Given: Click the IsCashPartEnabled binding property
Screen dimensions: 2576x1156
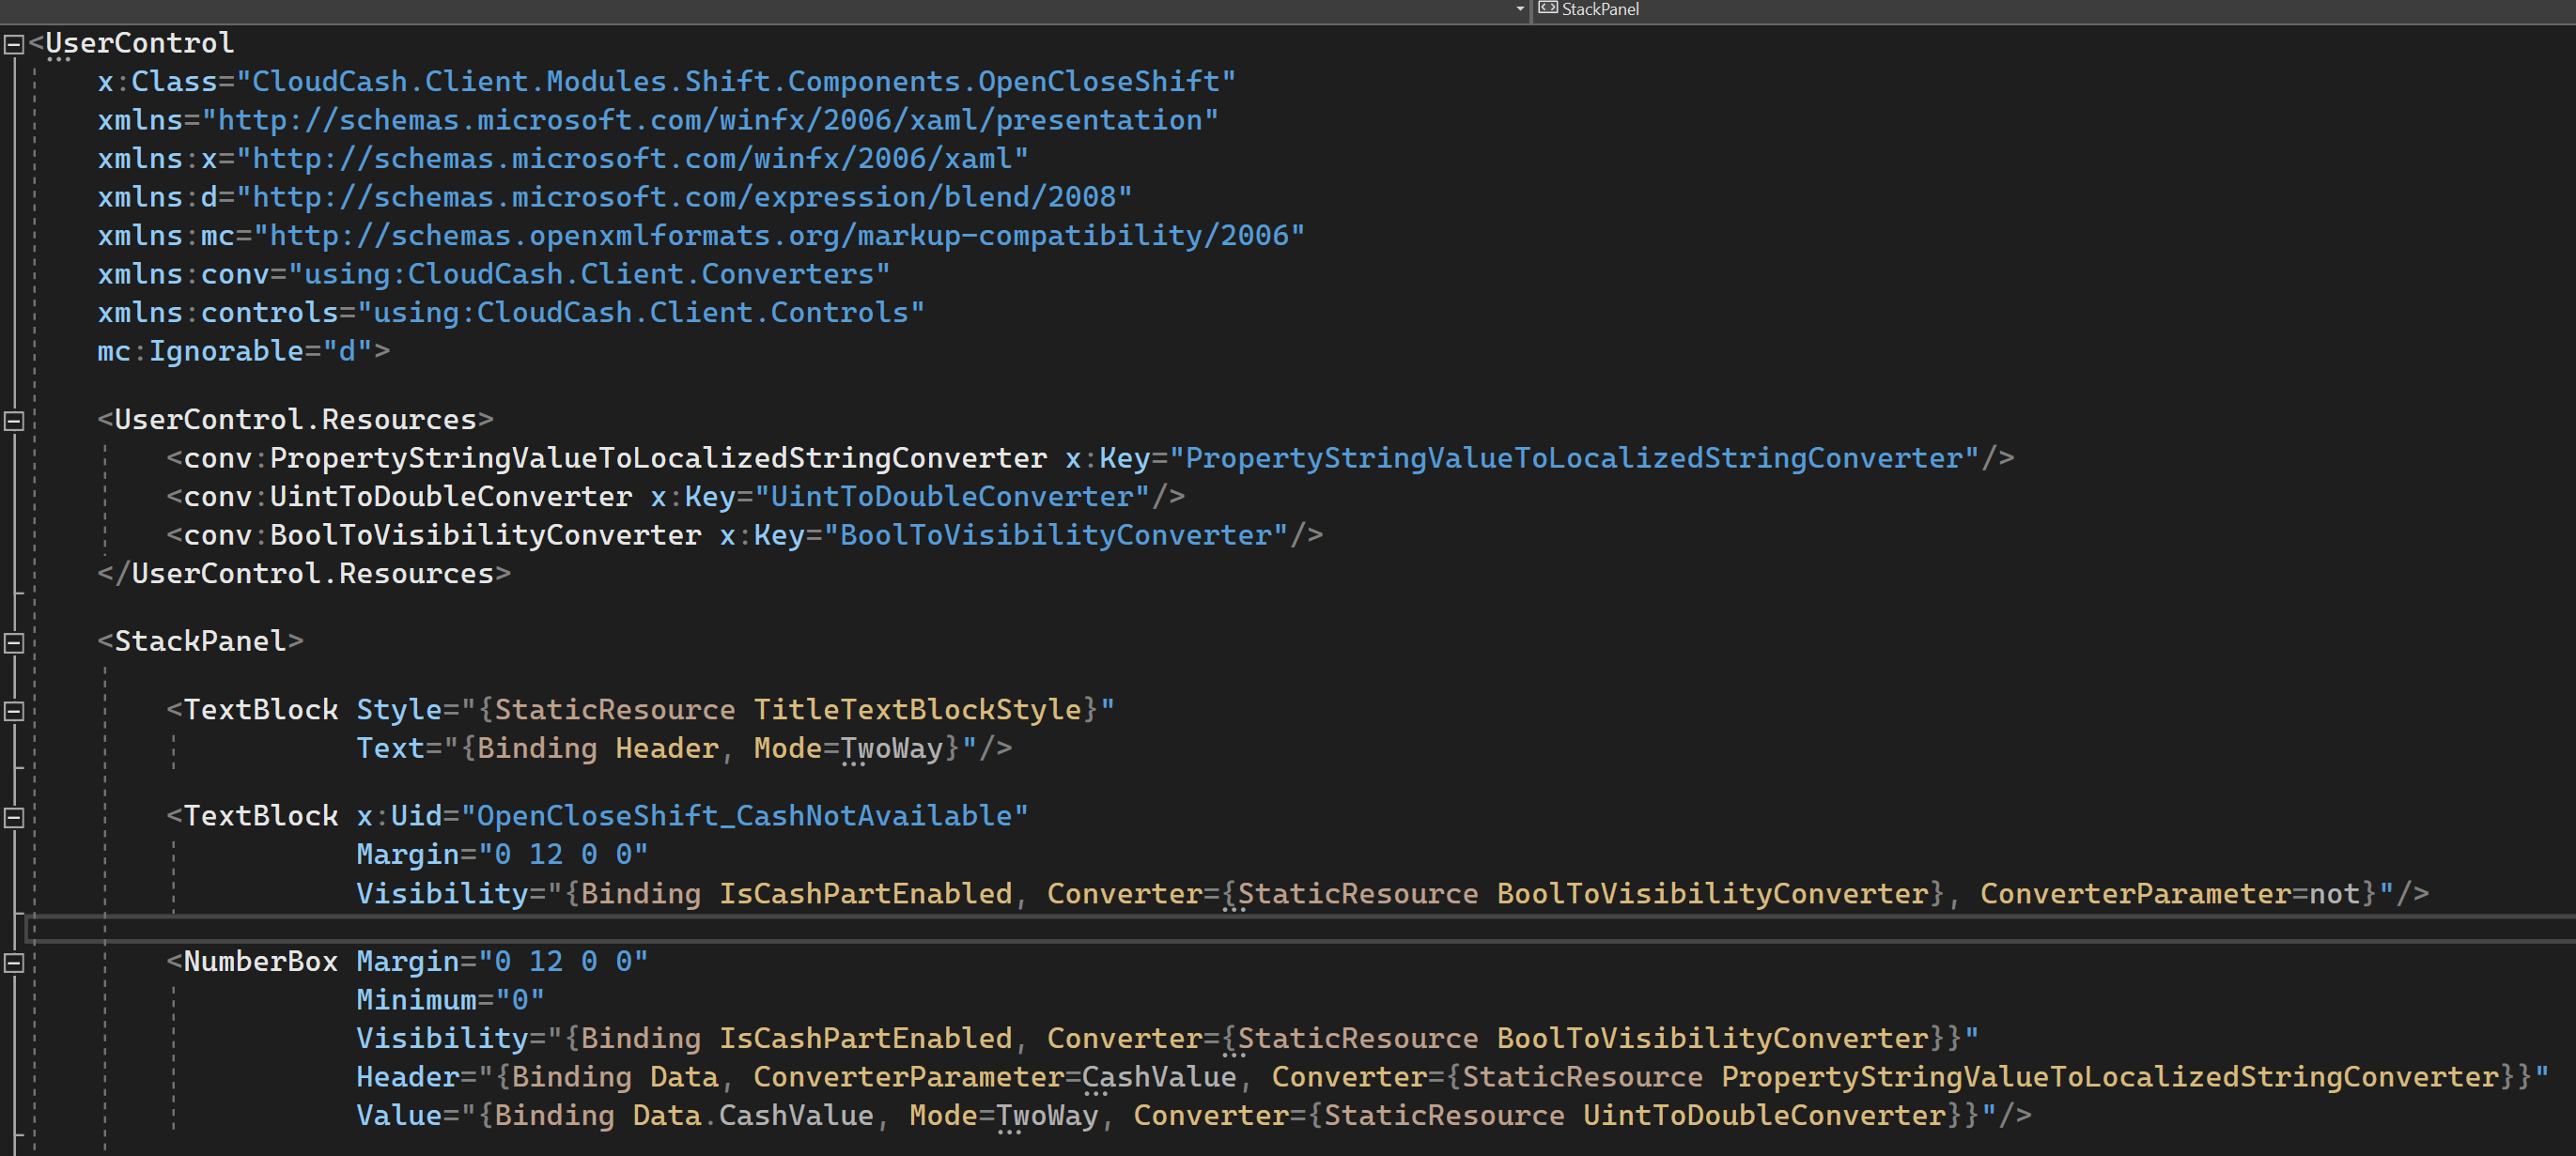Looking at the screenshot, I should [x=864, y=893].
